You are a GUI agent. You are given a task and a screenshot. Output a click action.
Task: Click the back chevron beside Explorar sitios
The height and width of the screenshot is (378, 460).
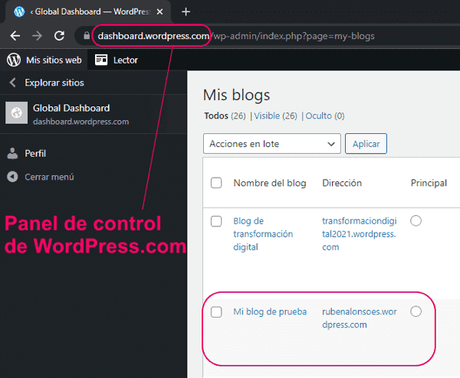tap(13, 82)
